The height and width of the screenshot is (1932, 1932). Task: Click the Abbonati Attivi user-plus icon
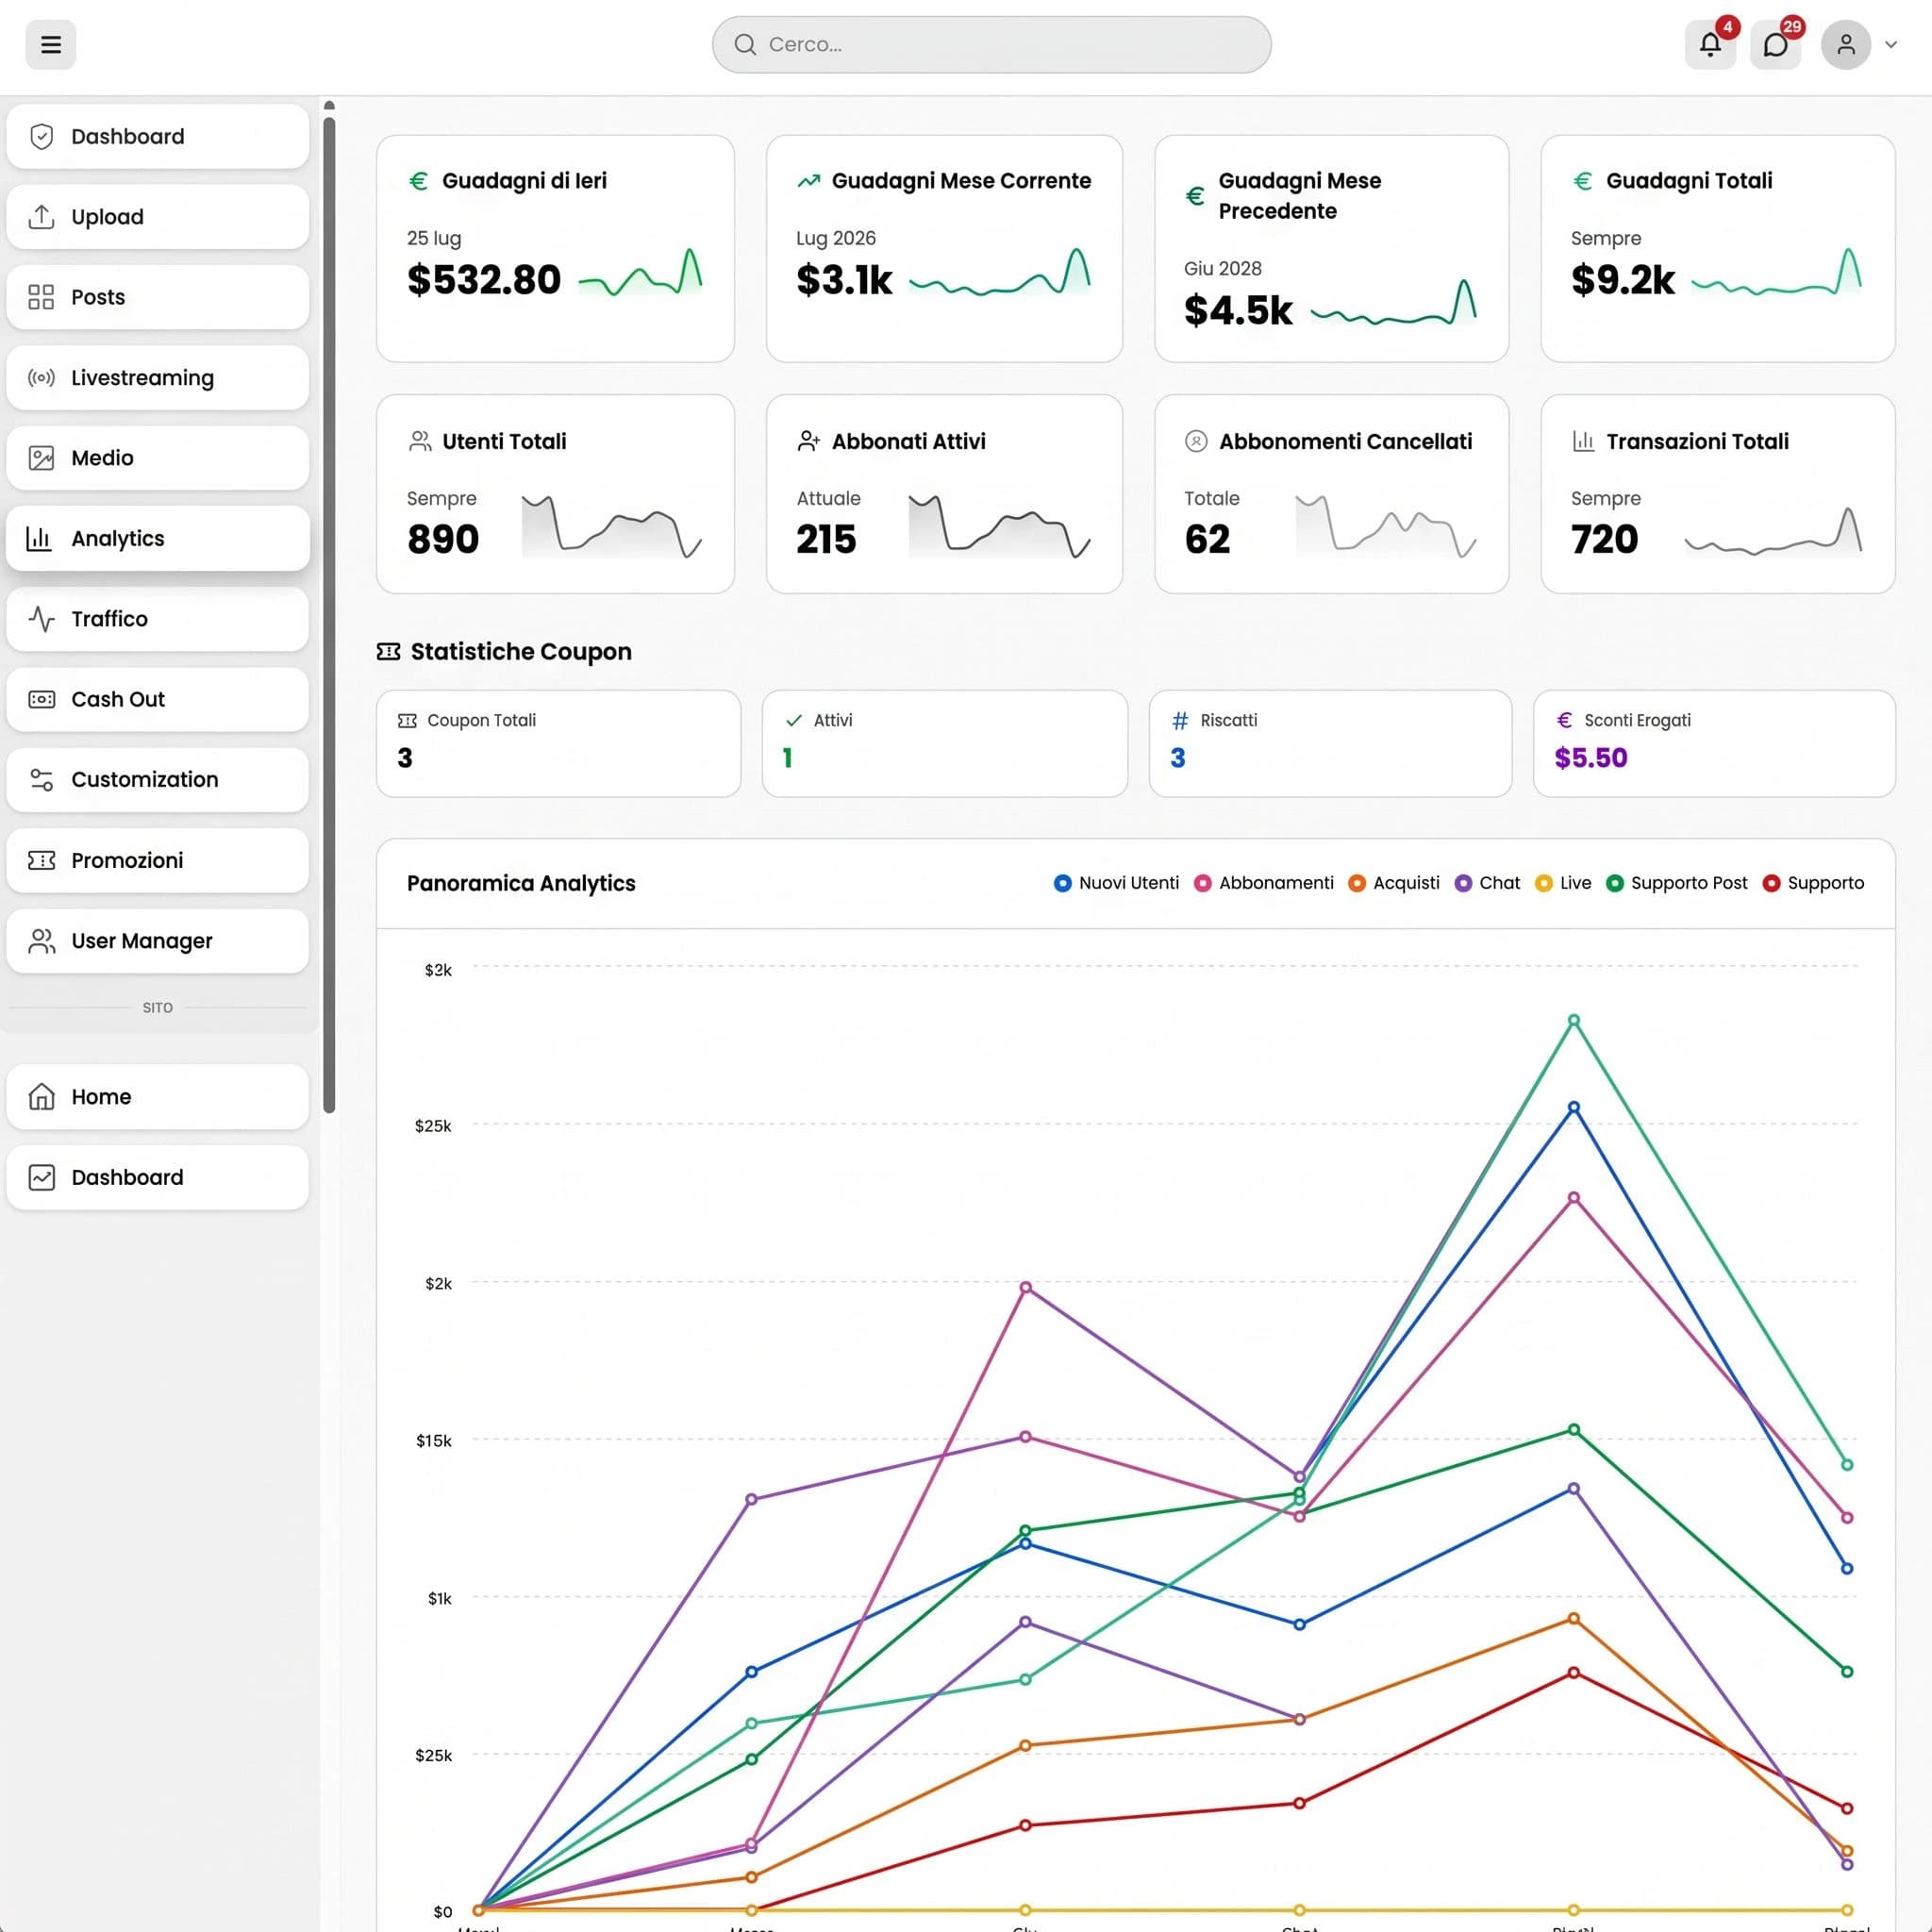tap(808, 441)
